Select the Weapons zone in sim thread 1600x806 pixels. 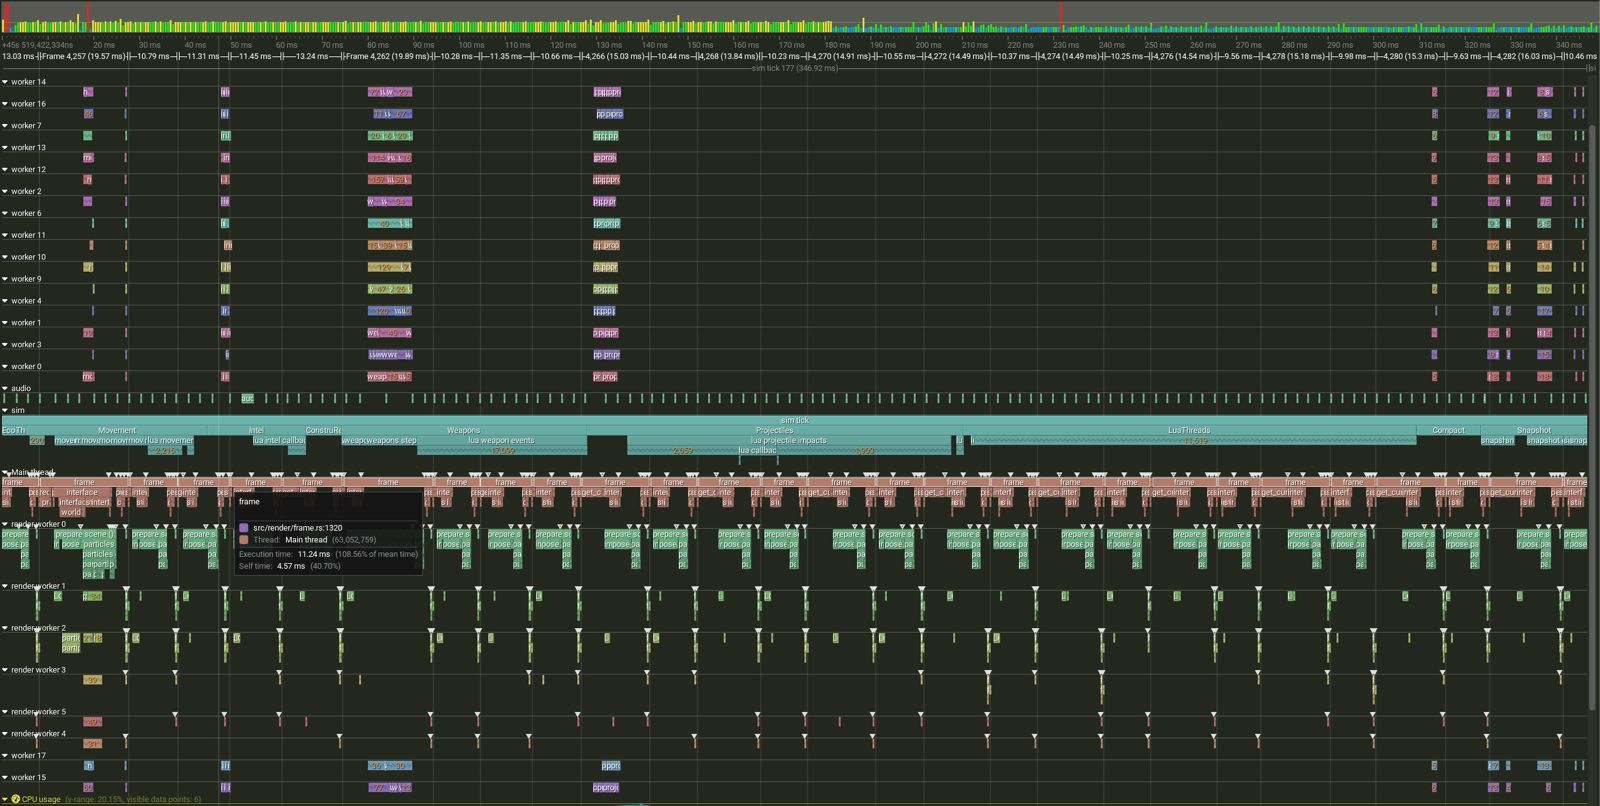[463, 430]
